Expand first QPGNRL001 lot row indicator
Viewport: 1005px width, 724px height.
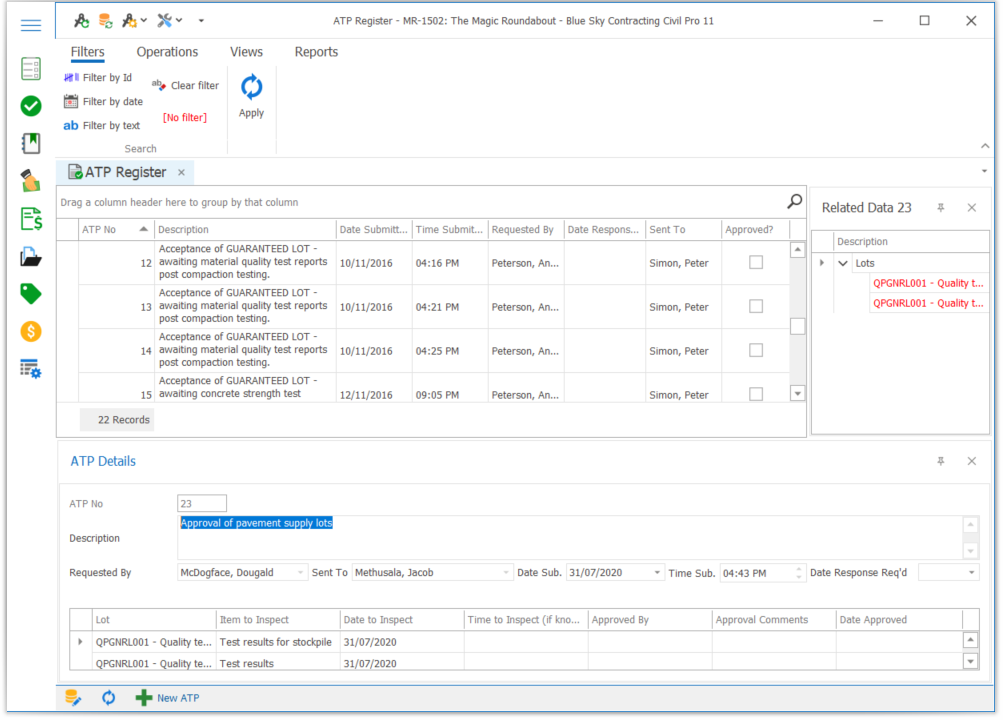[x=80, y=641]
